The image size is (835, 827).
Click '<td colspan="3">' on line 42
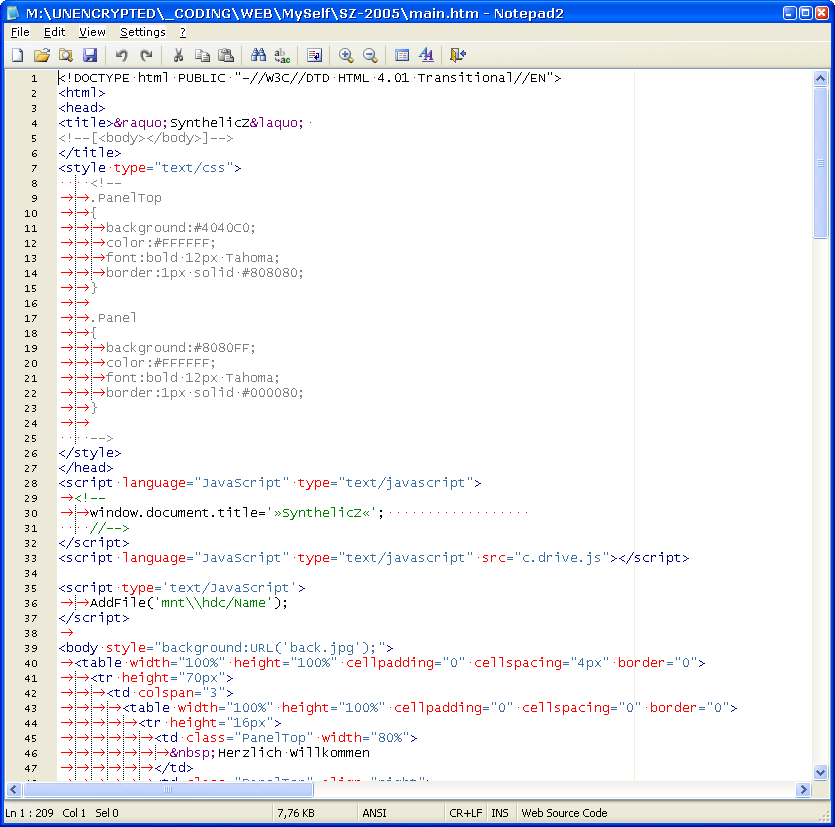tap(169, 693)
